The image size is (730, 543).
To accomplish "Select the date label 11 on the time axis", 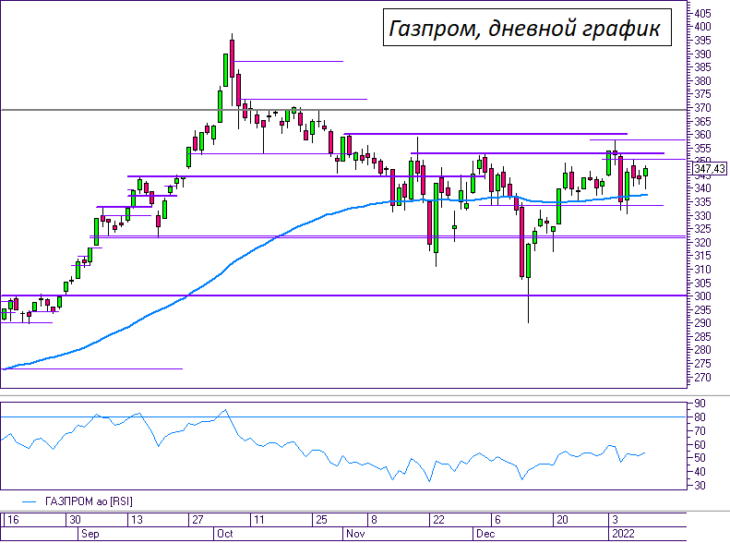I will tap(259, 520).
